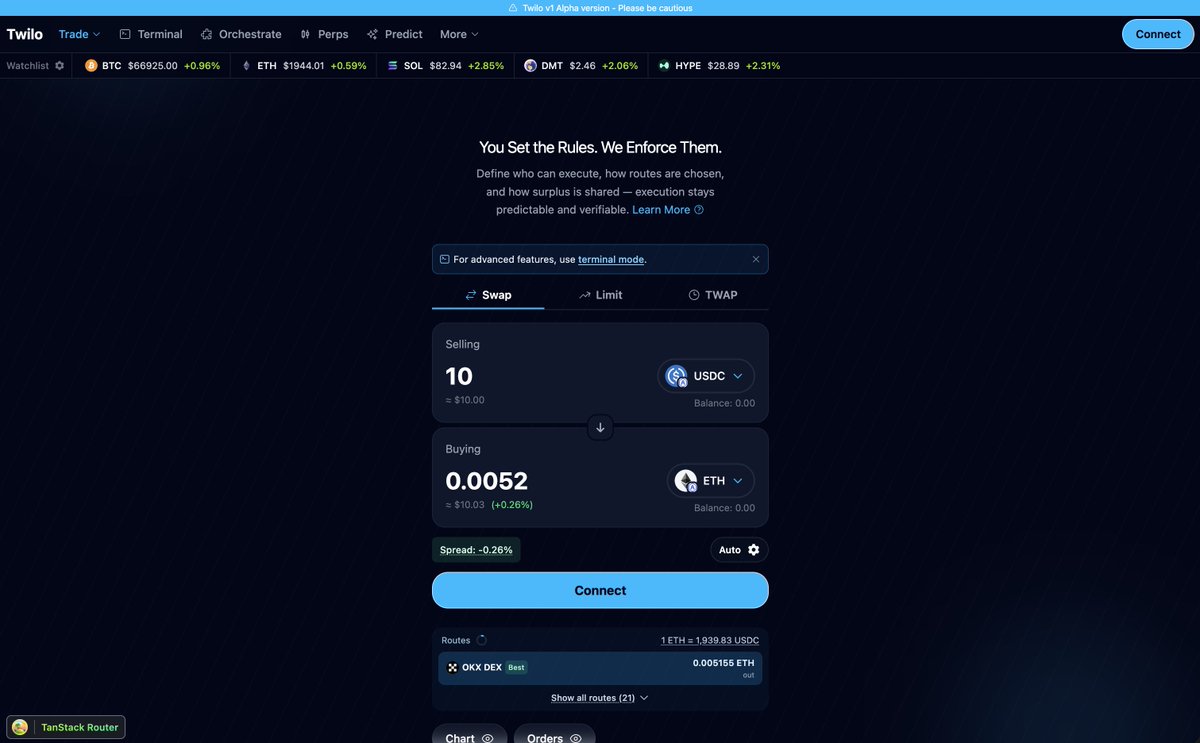Viewport: 1200px width, 743px height.
Task: Open Perps from the navbar
Action: 324,34
